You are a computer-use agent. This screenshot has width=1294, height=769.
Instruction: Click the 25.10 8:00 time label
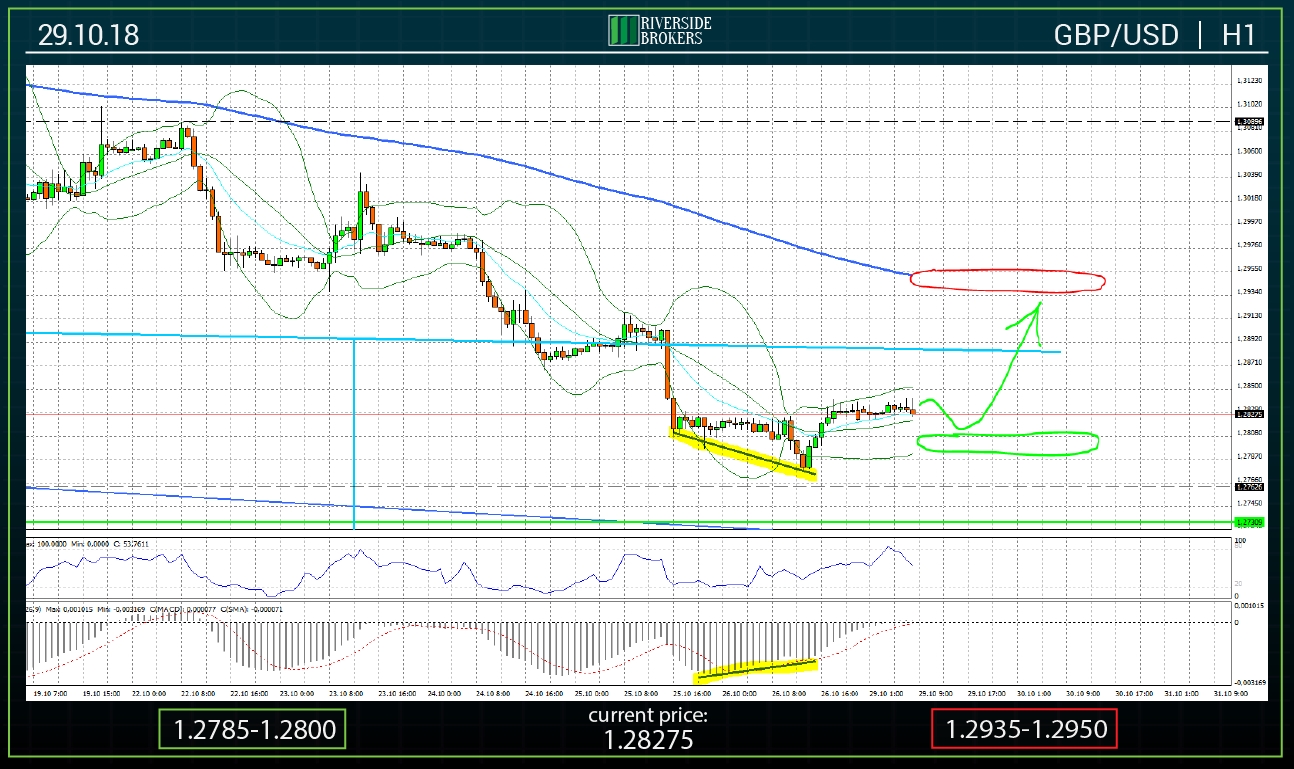[641, 692]
